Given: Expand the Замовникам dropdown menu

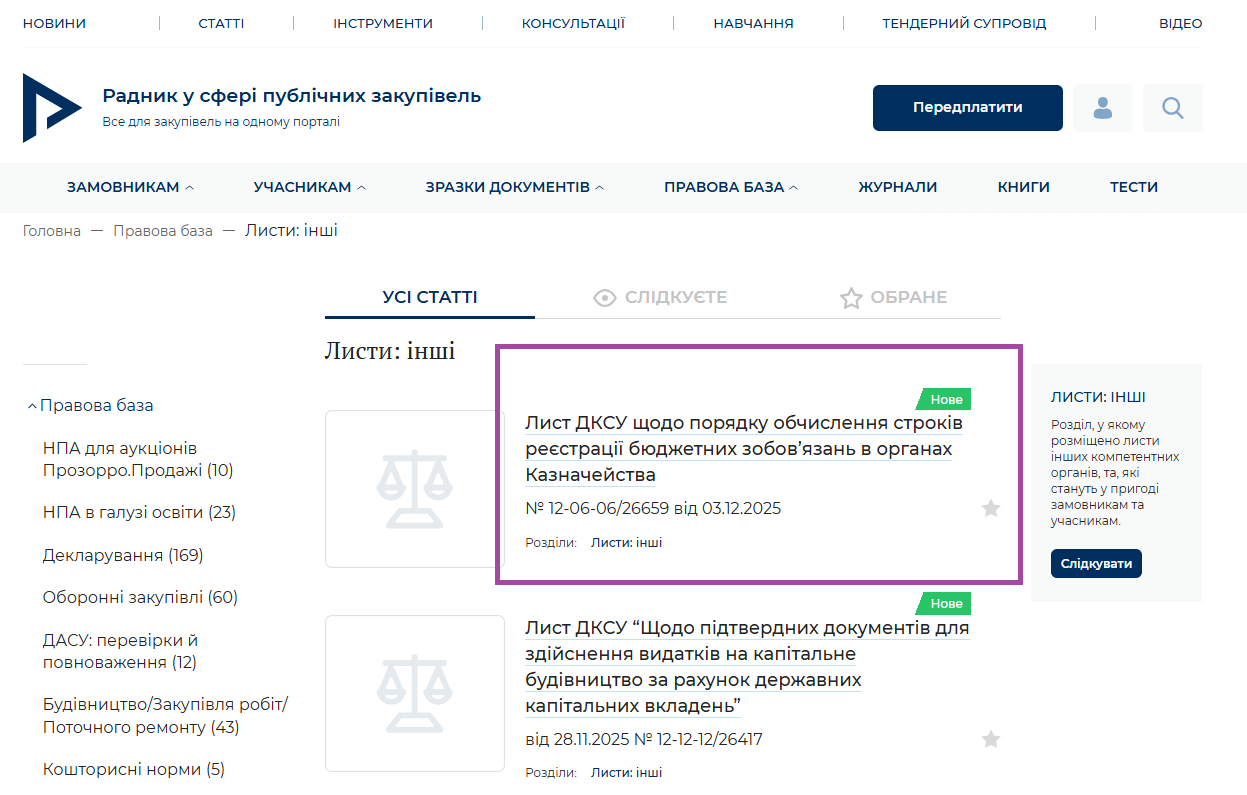Looking at the screenshot, I should (x=130, y=187).
